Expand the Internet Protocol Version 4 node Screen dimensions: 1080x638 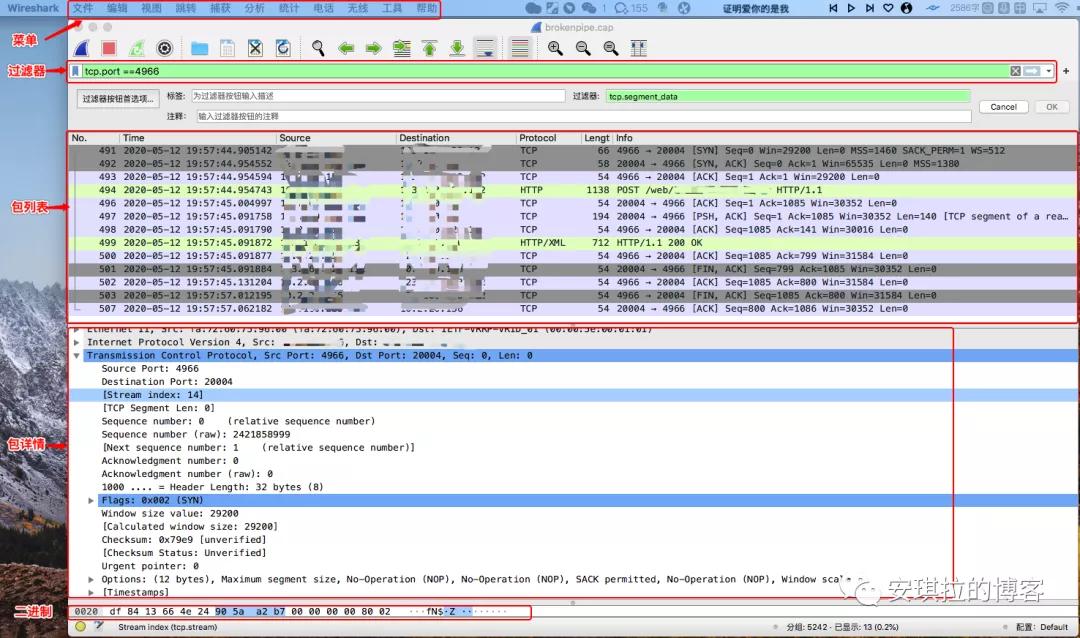click(77, 342)
